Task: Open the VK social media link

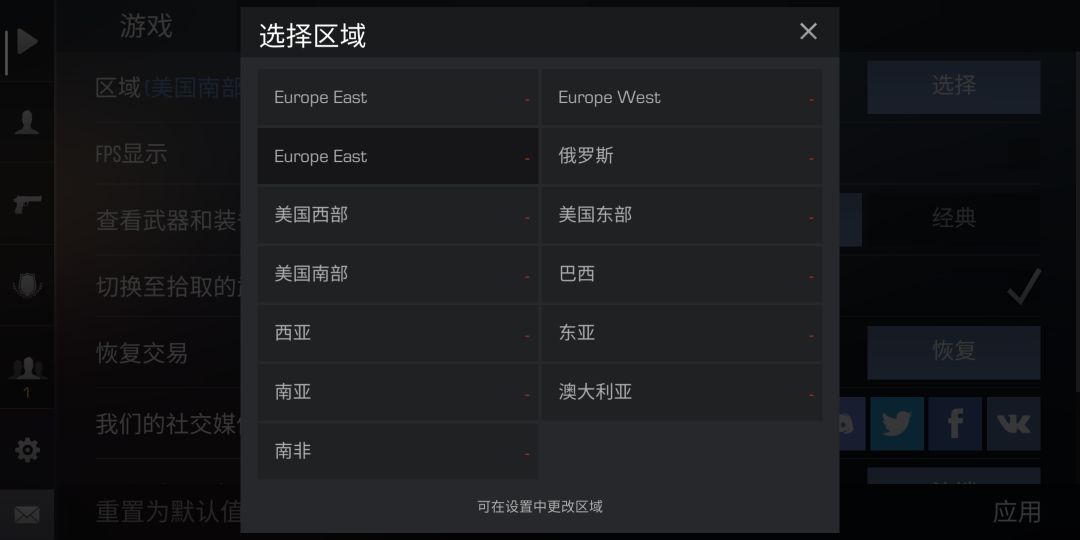Action: (1013, 424)
